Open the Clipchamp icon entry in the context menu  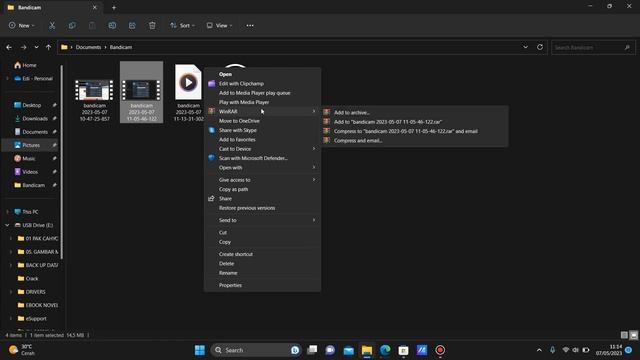click(211, 84)
